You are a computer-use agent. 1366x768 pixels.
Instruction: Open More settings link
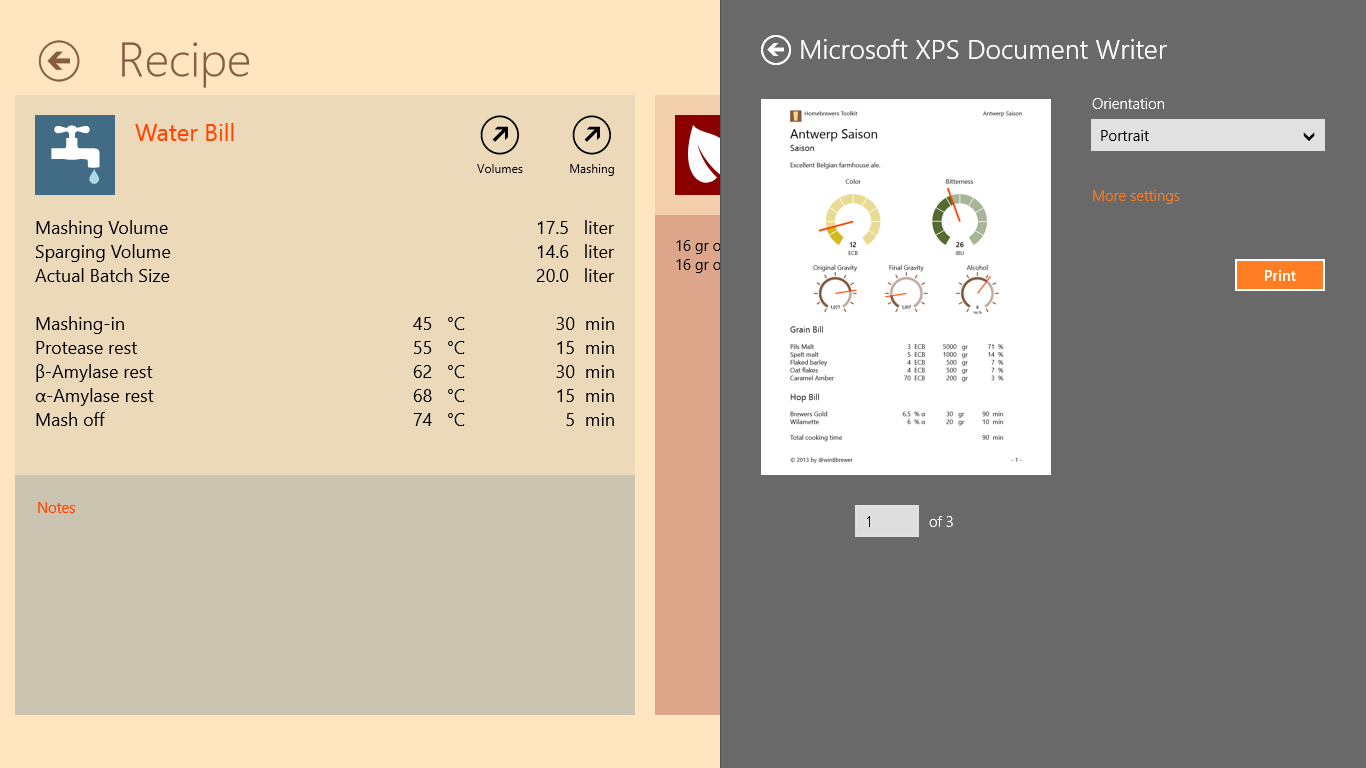[1135, 196]
